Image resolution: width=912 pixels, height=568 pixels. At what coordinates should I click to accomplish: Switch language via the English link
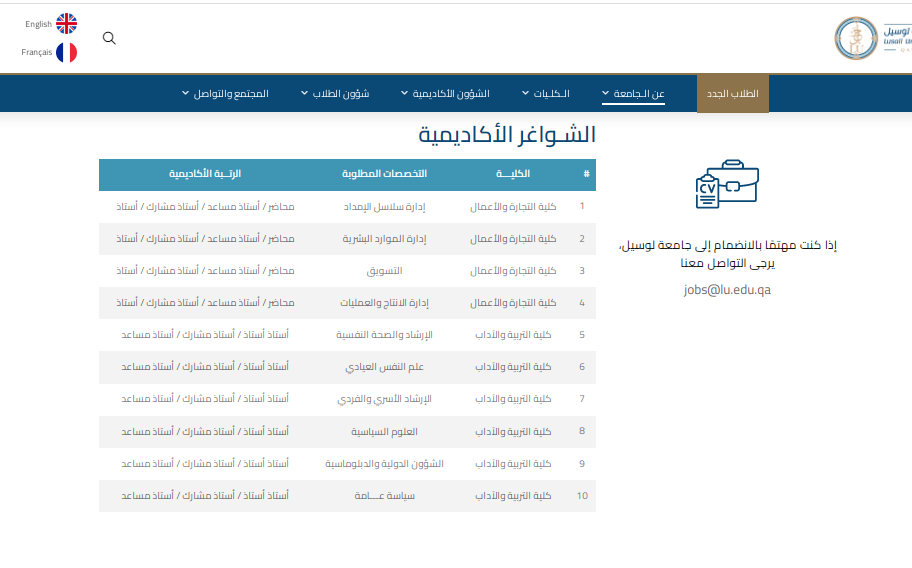pos(38,24)
